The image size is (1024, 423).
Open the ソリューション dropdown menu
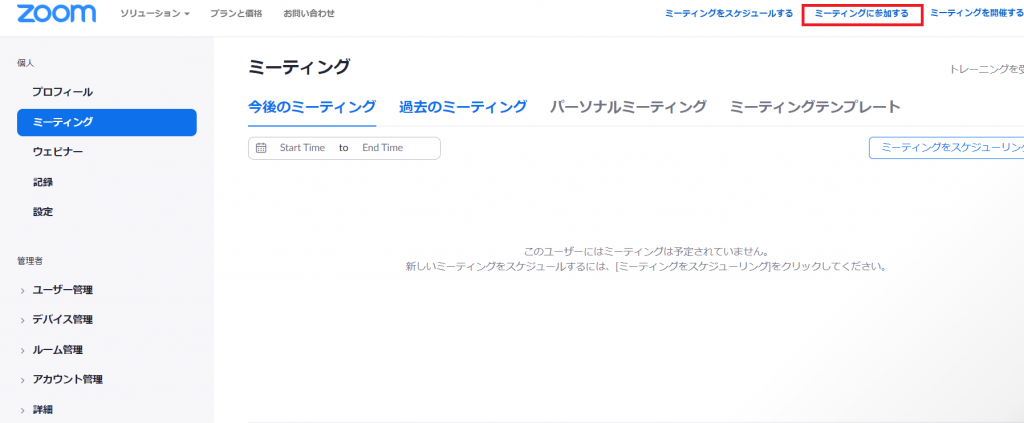pyautogui.click(x=154, y=14)
